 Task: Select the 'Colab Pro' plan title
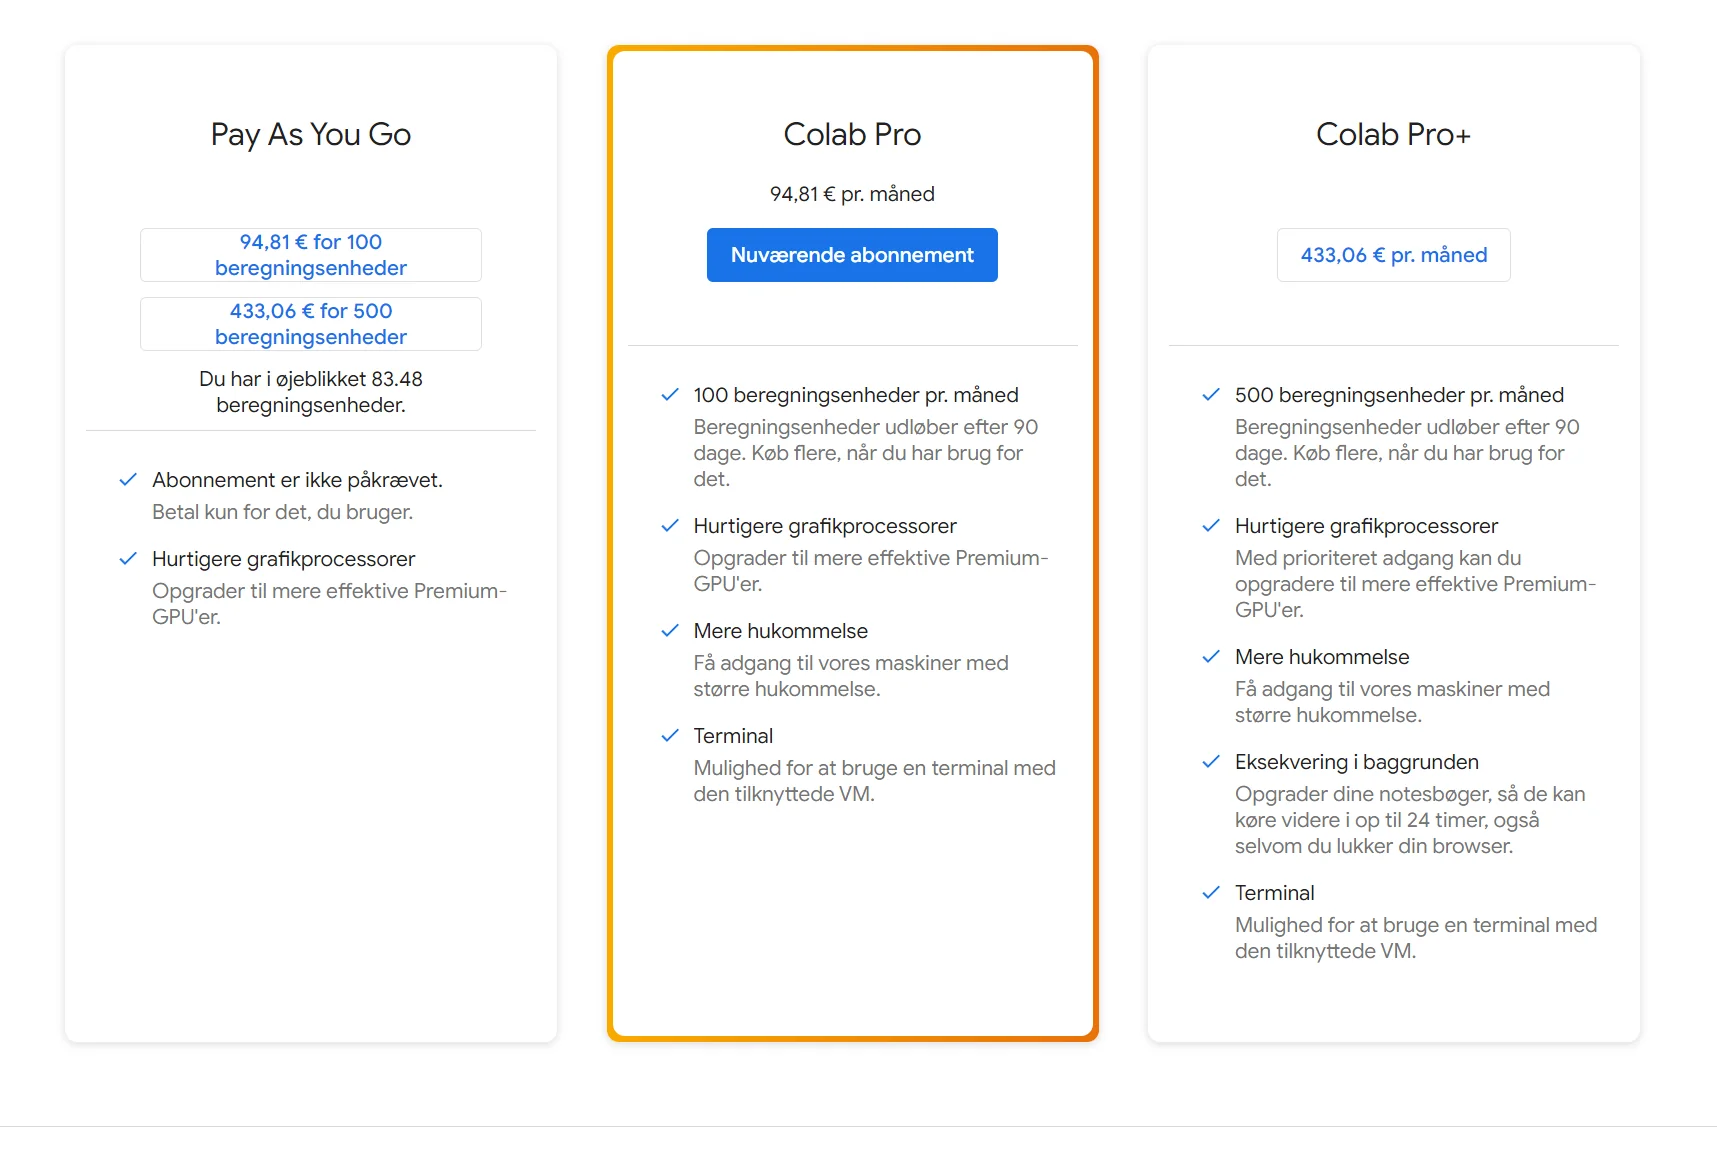coord(851,134)
